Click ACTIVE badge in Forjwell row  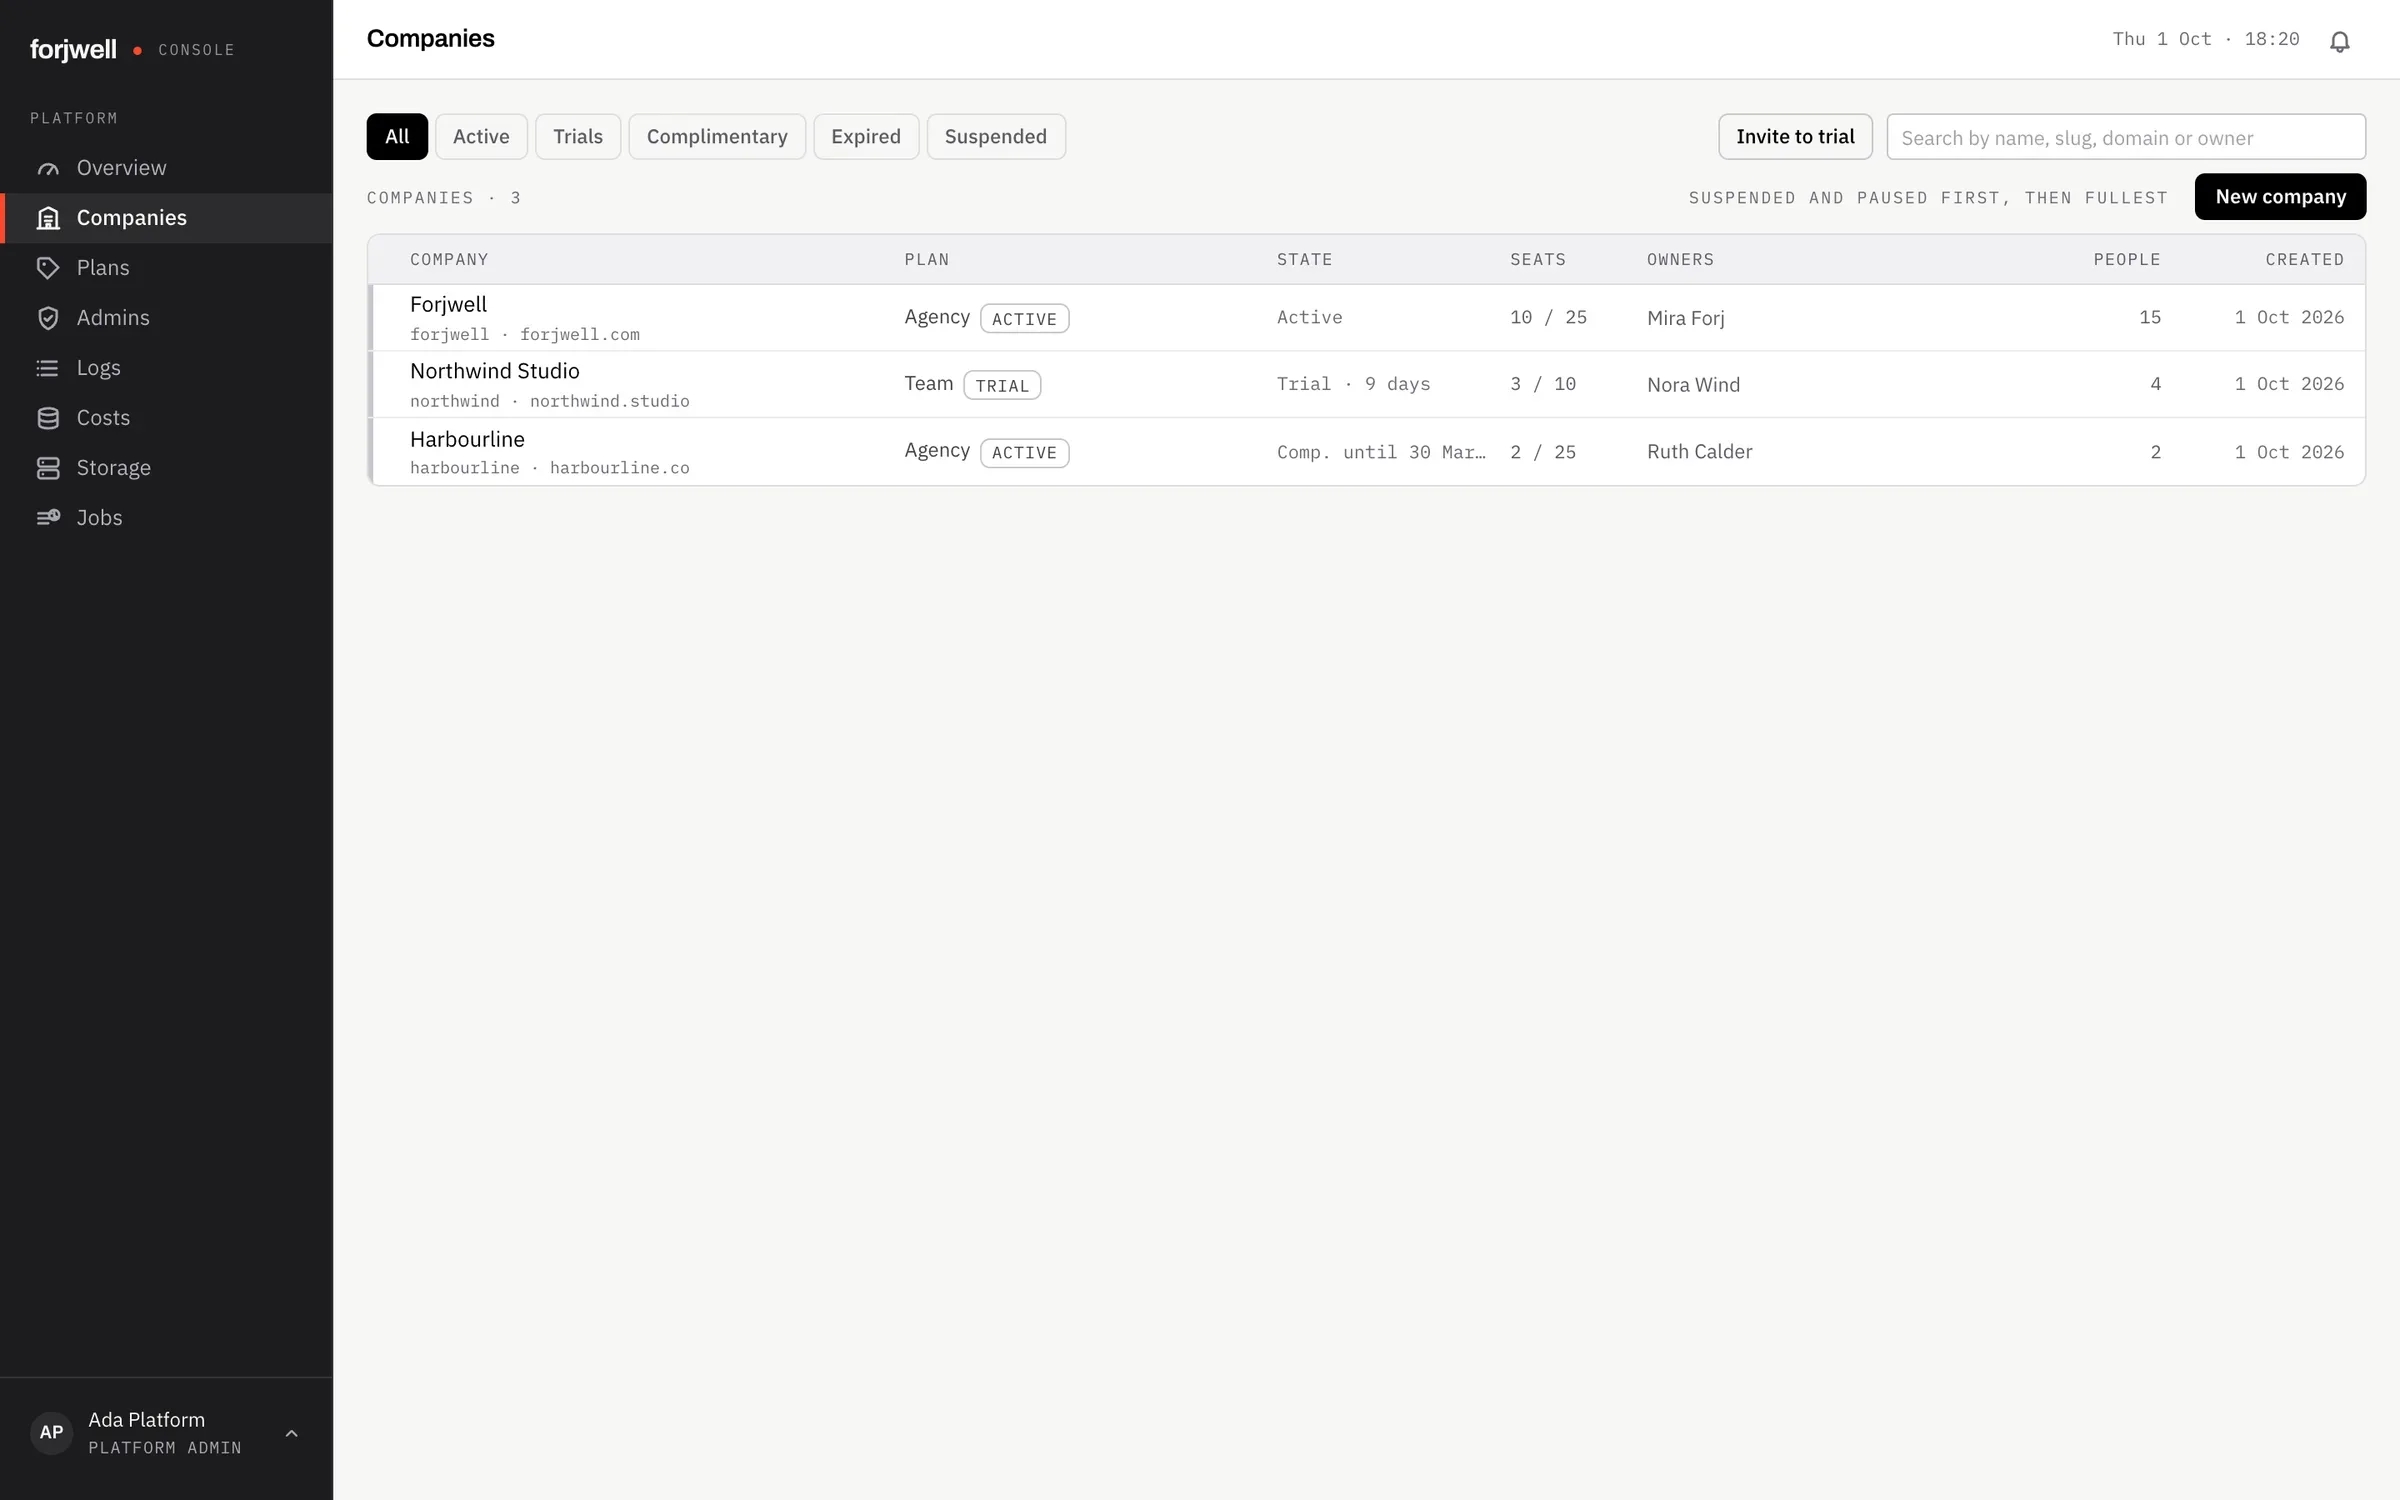coord(1024,319)
